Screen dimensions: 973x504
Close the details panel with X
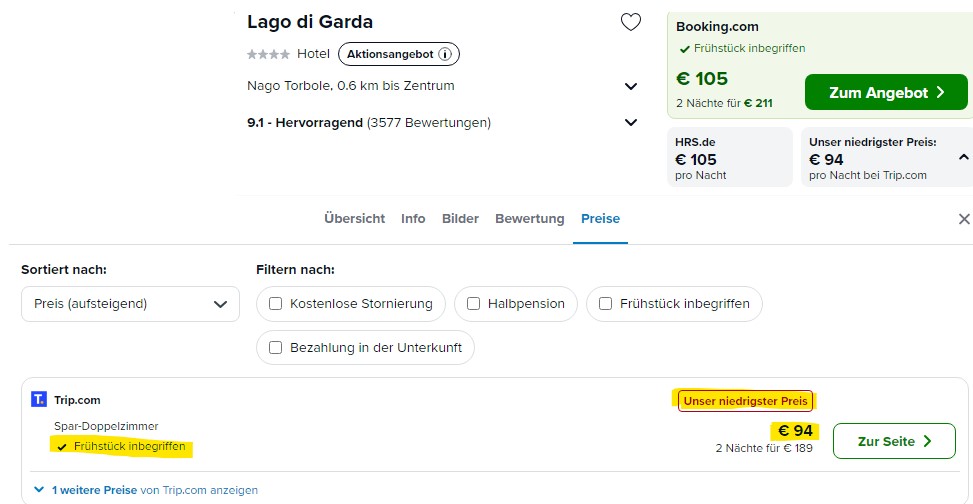(x=964, y=219)
